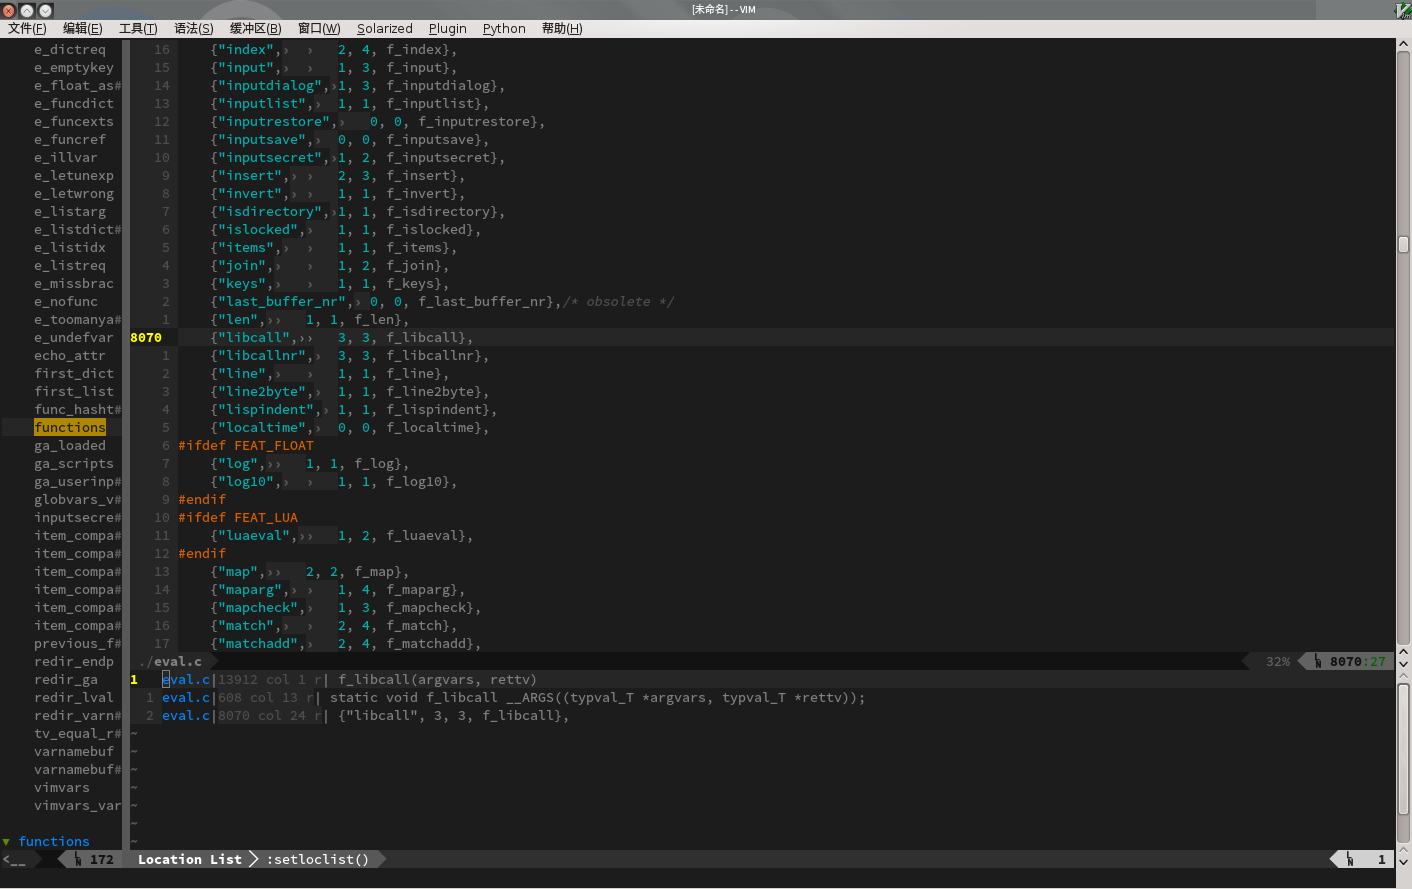The height and width of the screenshot is (889, 1412).
Task: Select the vimvars tag in the tagbar
Action: (x=62, y=788)
